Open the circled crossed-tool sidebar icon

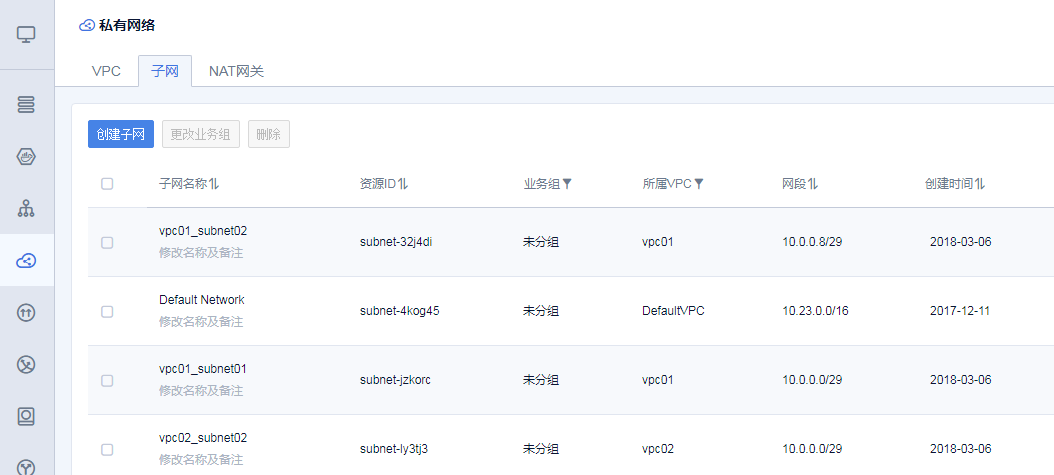pos(27,365)
